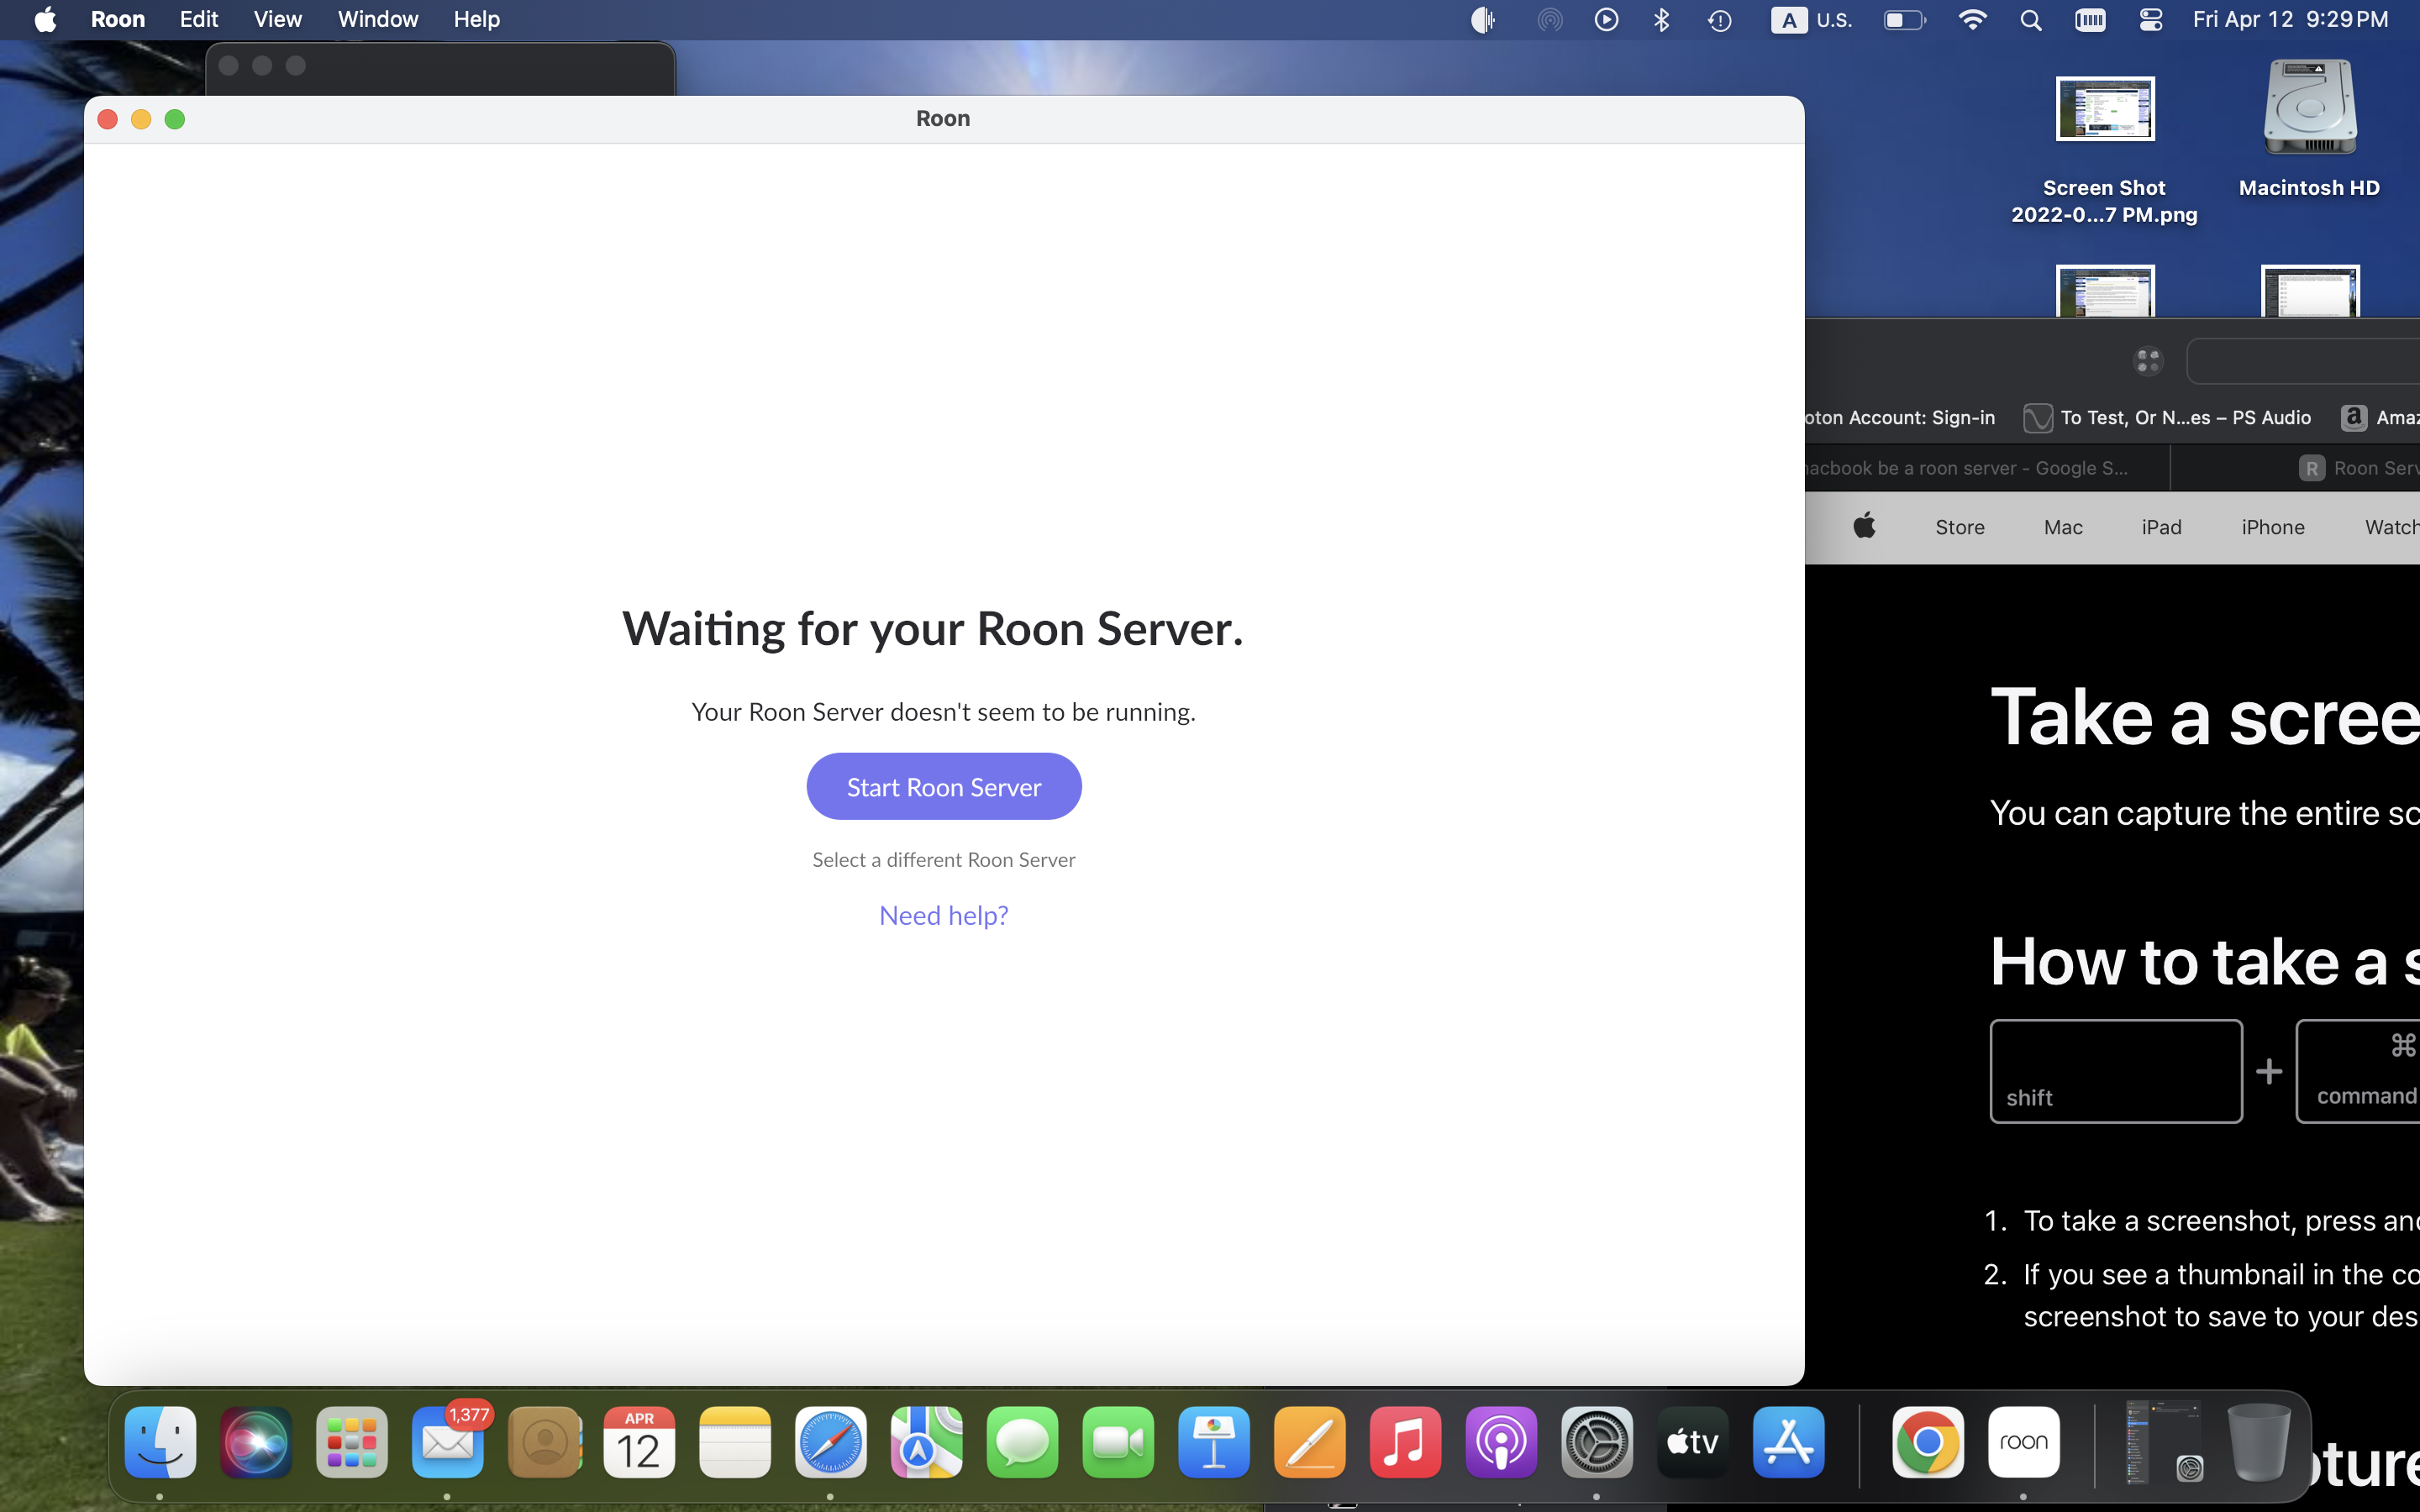Click Store in Safari Apple nav bar

pyautogui.click(x=1959, y=527)
